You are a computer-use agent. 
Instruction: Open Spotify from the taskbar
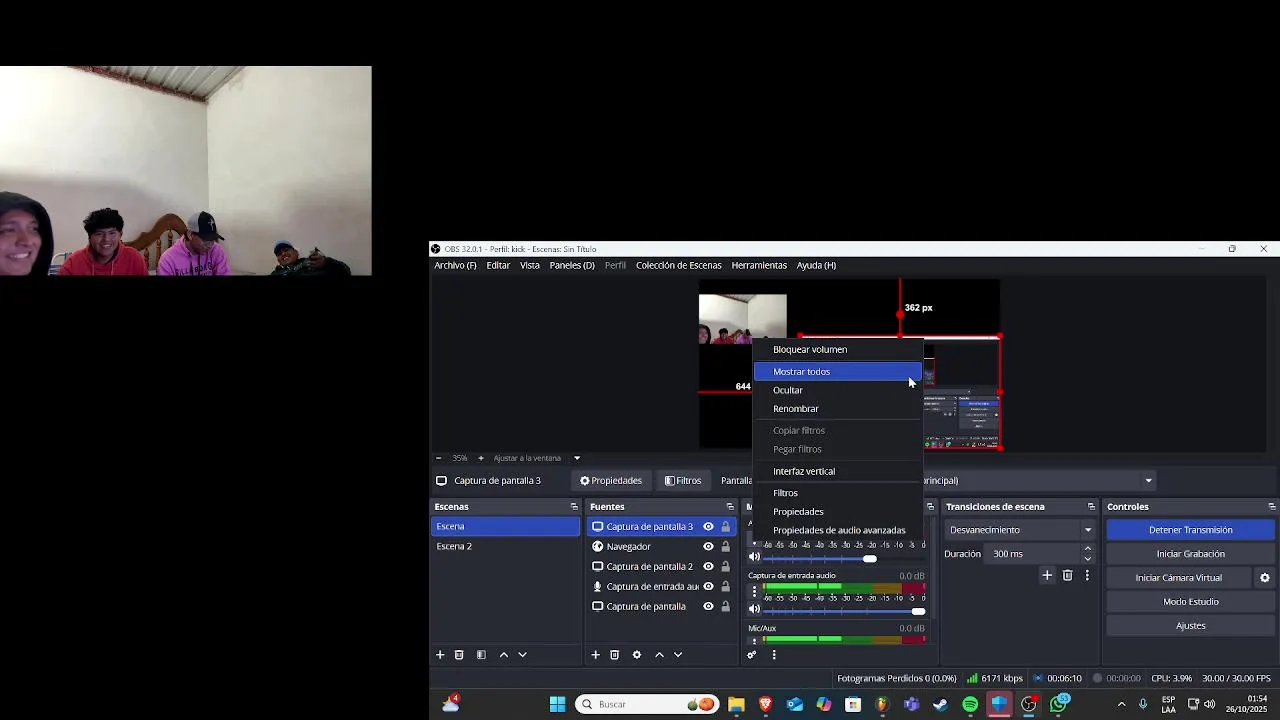pyautogui.click(x=970, y=704)
